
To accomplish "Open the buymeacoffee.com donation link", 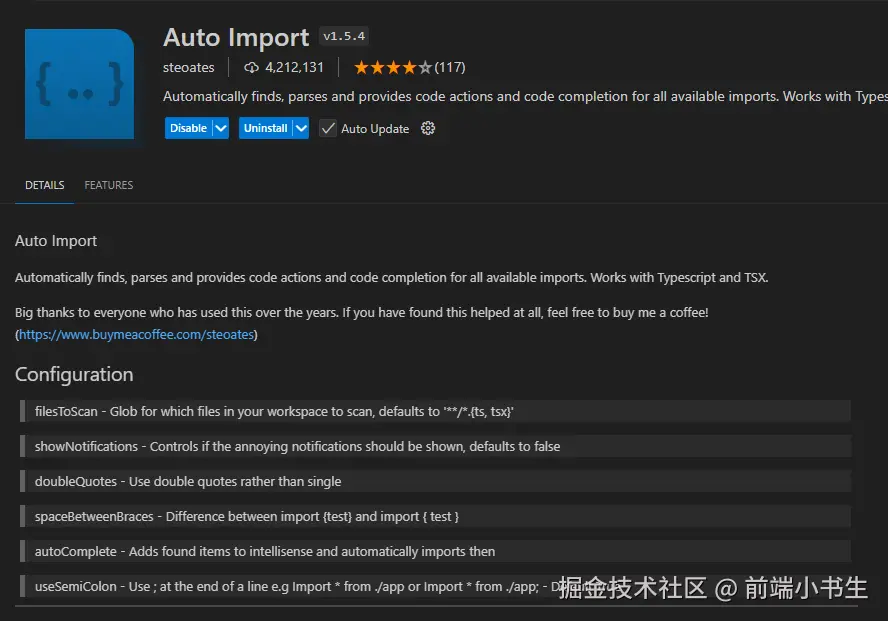I will (137, 334).
